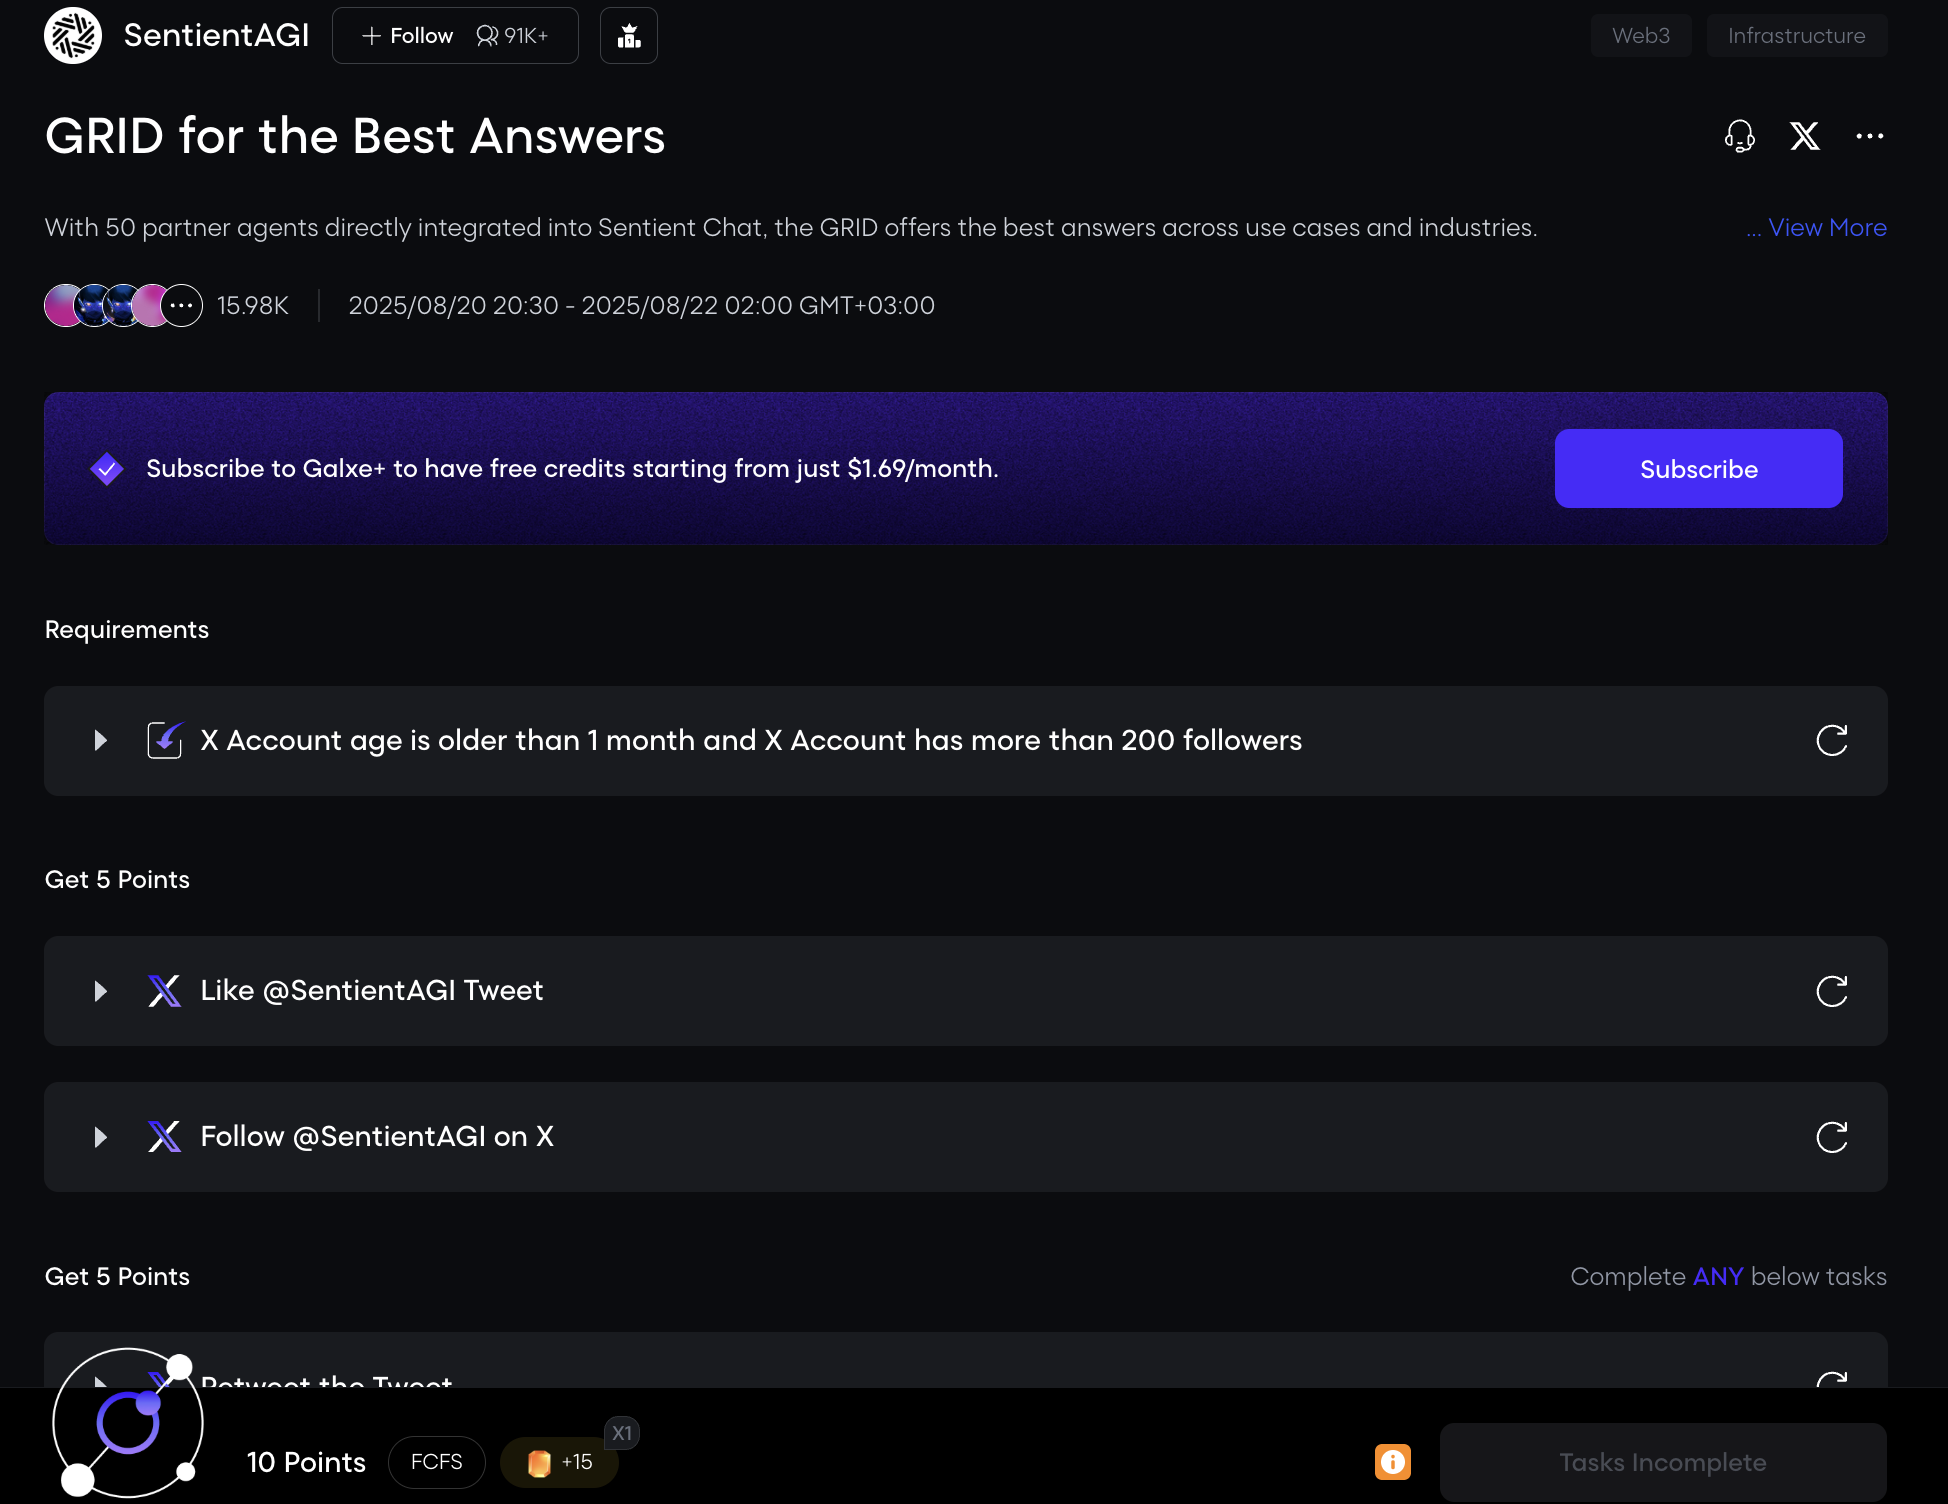
Task: Click the support headset icon
Action: pyautogui.click(x=1739, y=136)
